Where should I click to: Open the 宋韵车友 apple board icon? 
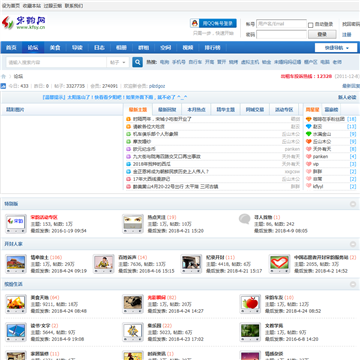pos(250,304)
